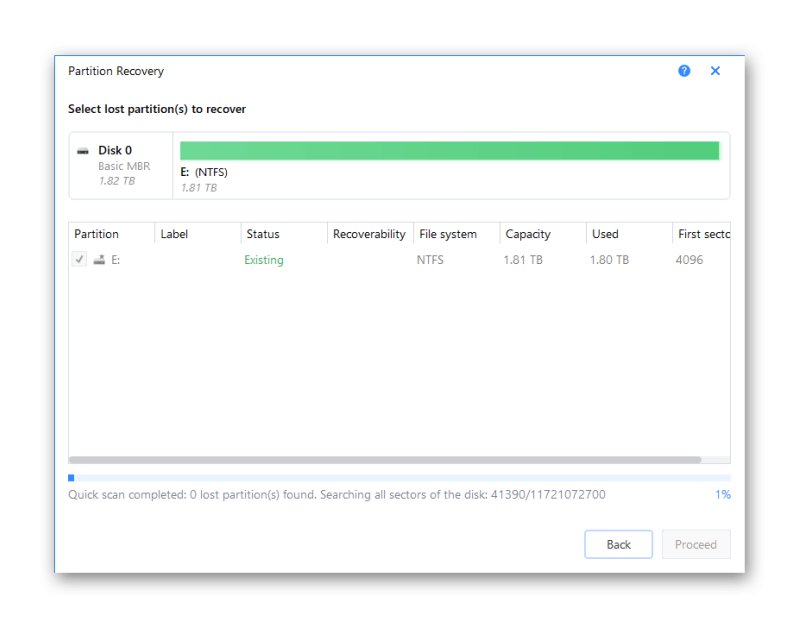This screenshot has width=800, height=628.
Task: Click the Partition column header
Action: click(111, 234)
